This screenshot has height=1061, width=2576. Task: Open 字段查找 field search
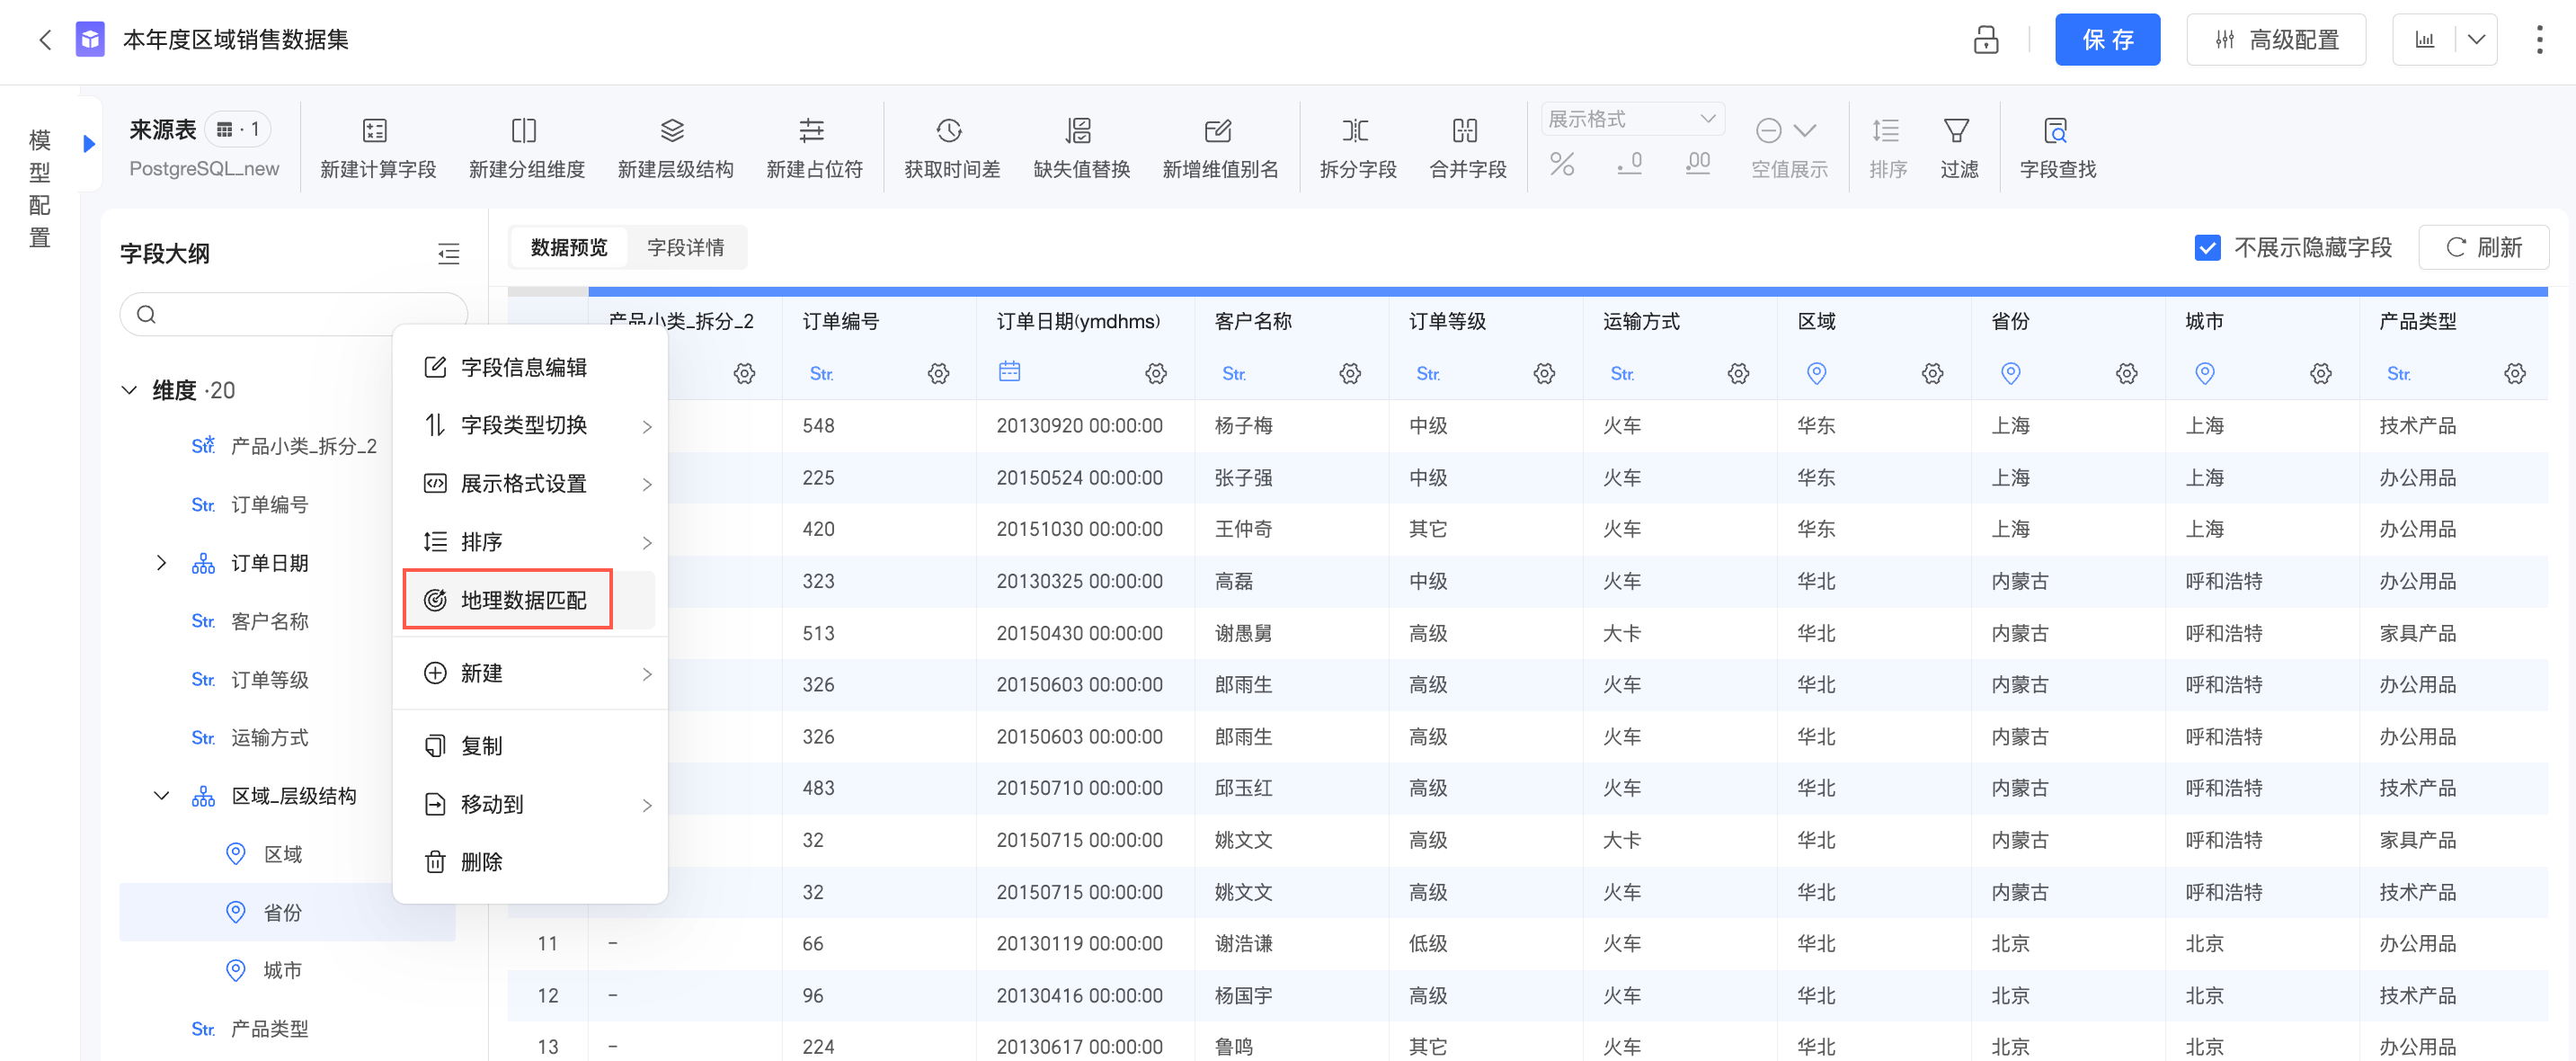click(2056, 147)
